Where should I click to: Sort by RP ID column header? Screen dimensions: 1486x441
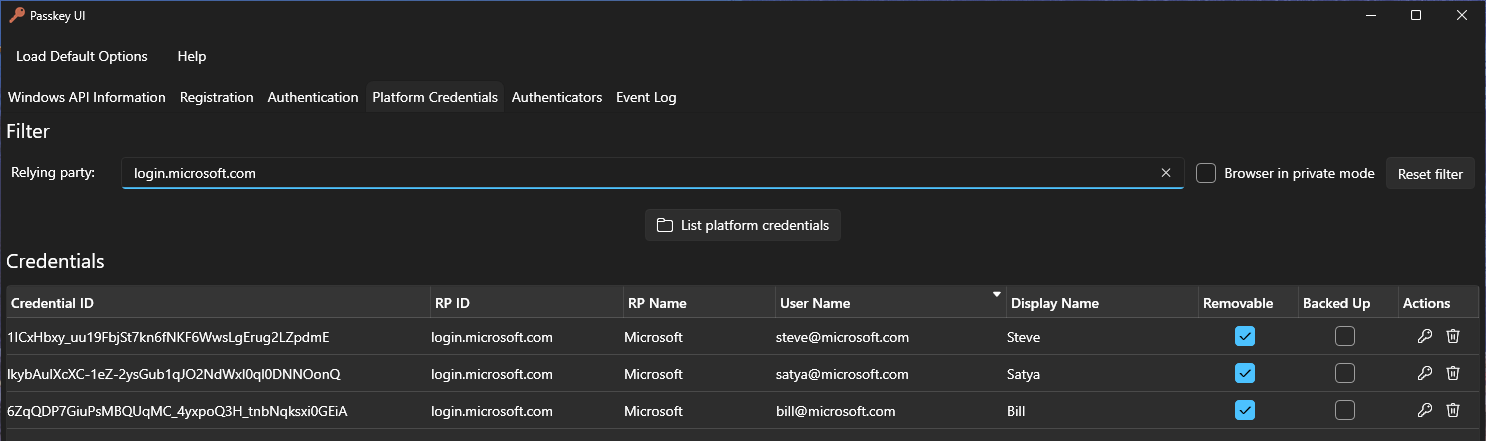[525, 303]
